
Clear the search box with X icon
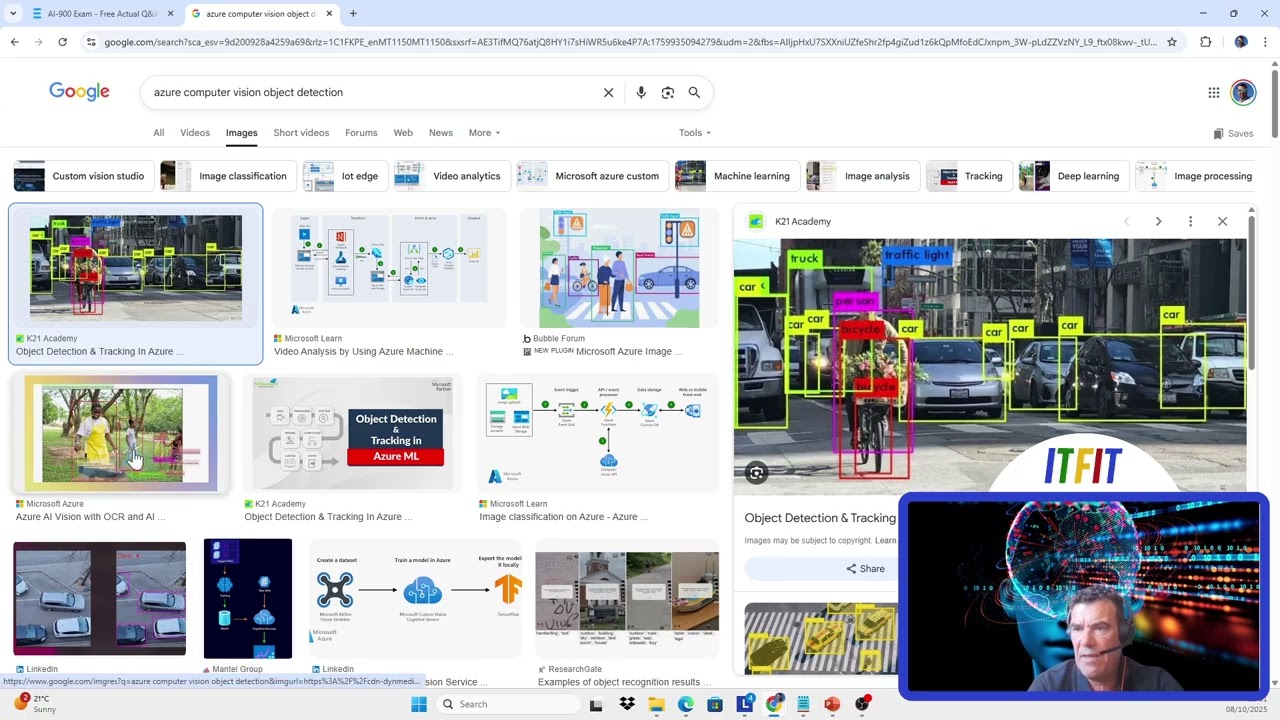pos(608,92)
